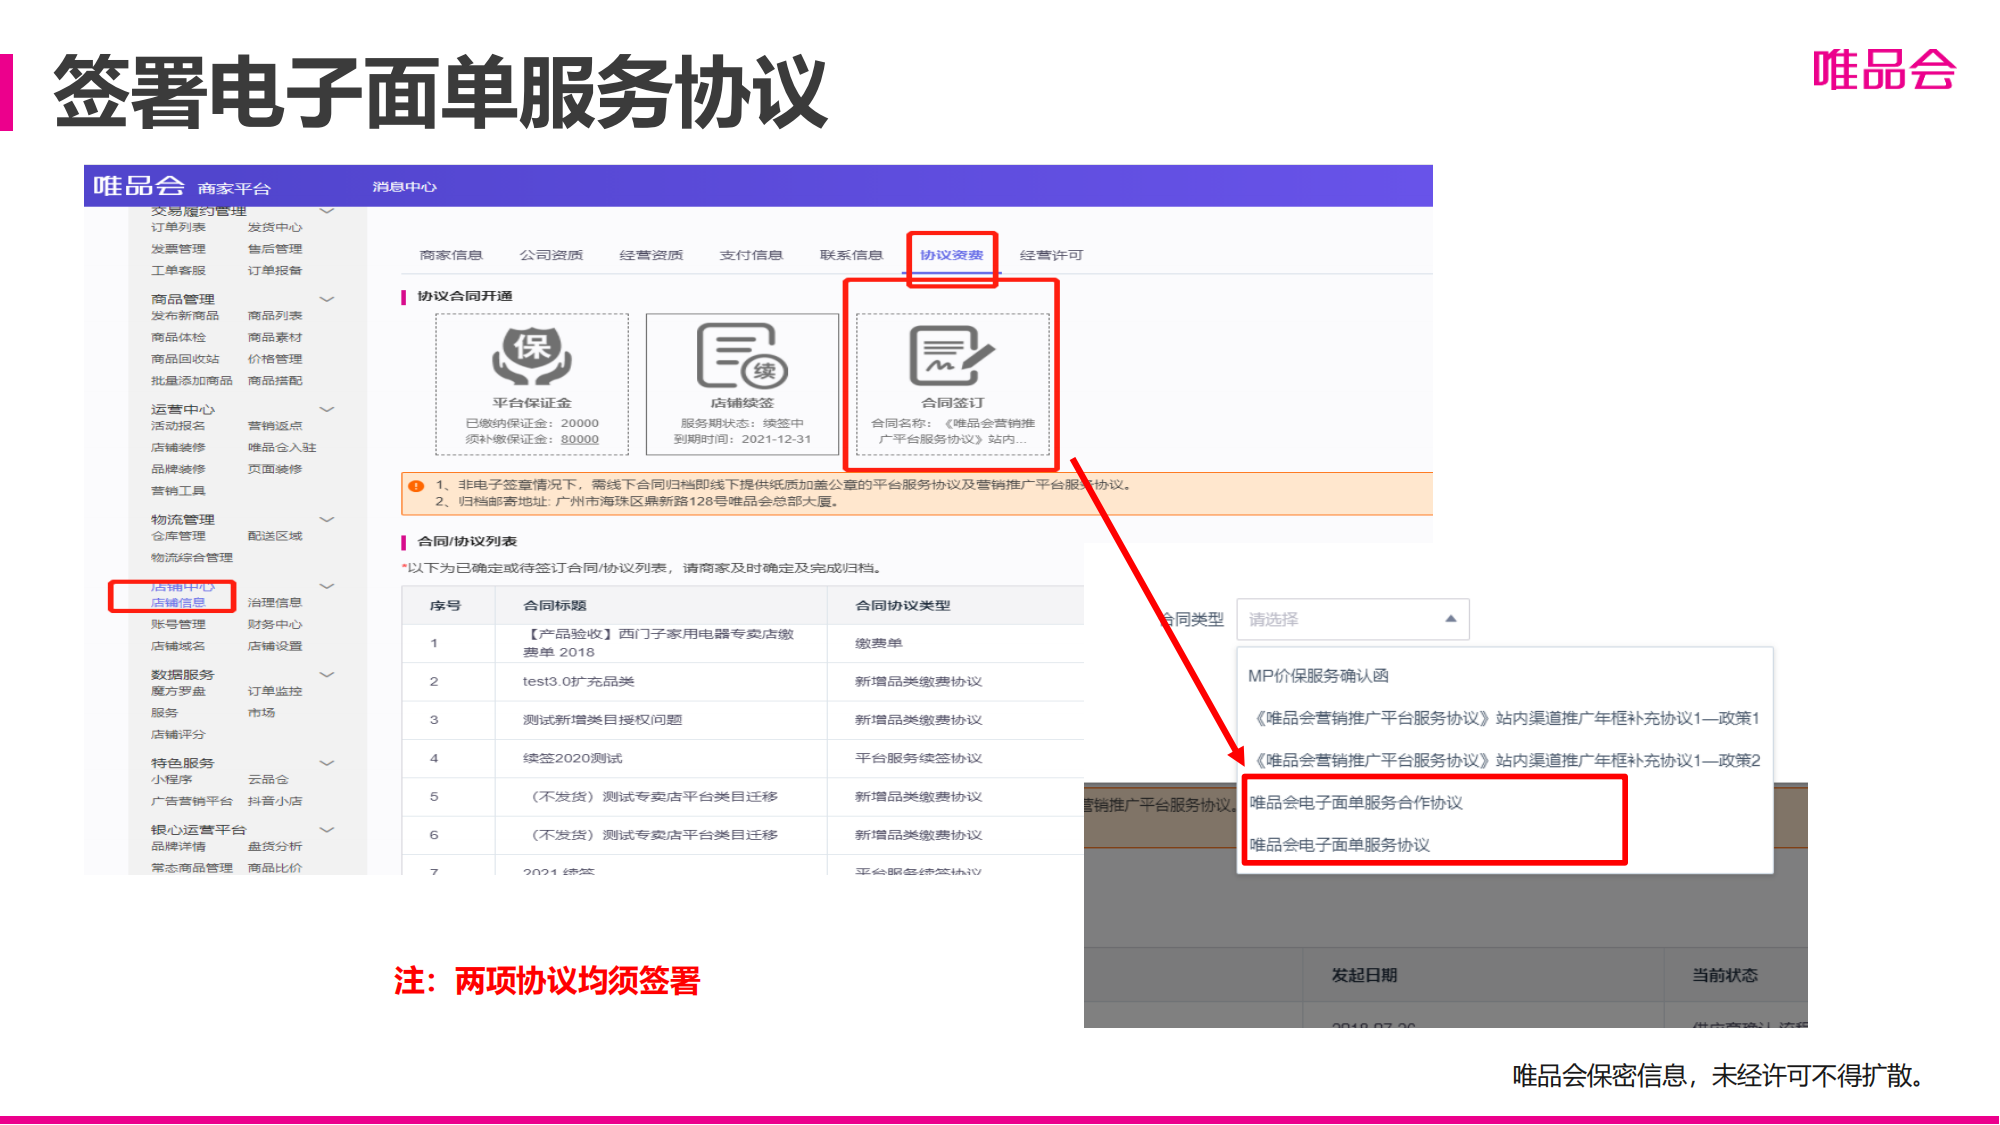Switch to the 公司资质 tab
The width and height of the screenshot is (2000, 1125).
(x=551, y=255)
